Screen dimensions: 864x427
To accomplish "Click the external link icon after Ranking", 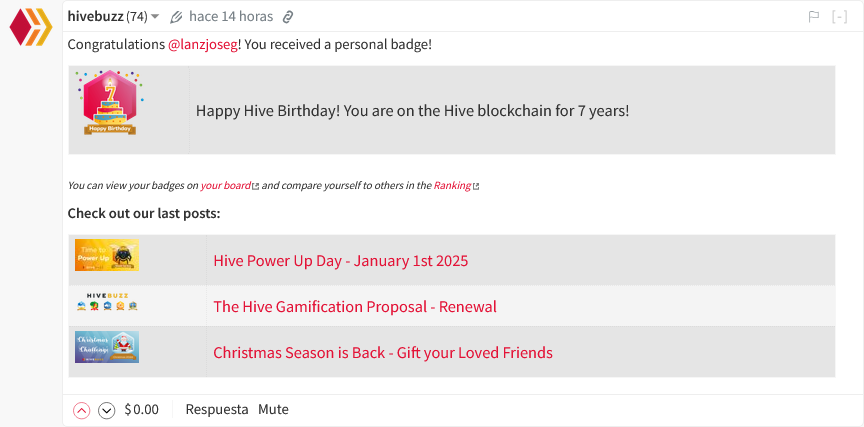I will [476, 187].
